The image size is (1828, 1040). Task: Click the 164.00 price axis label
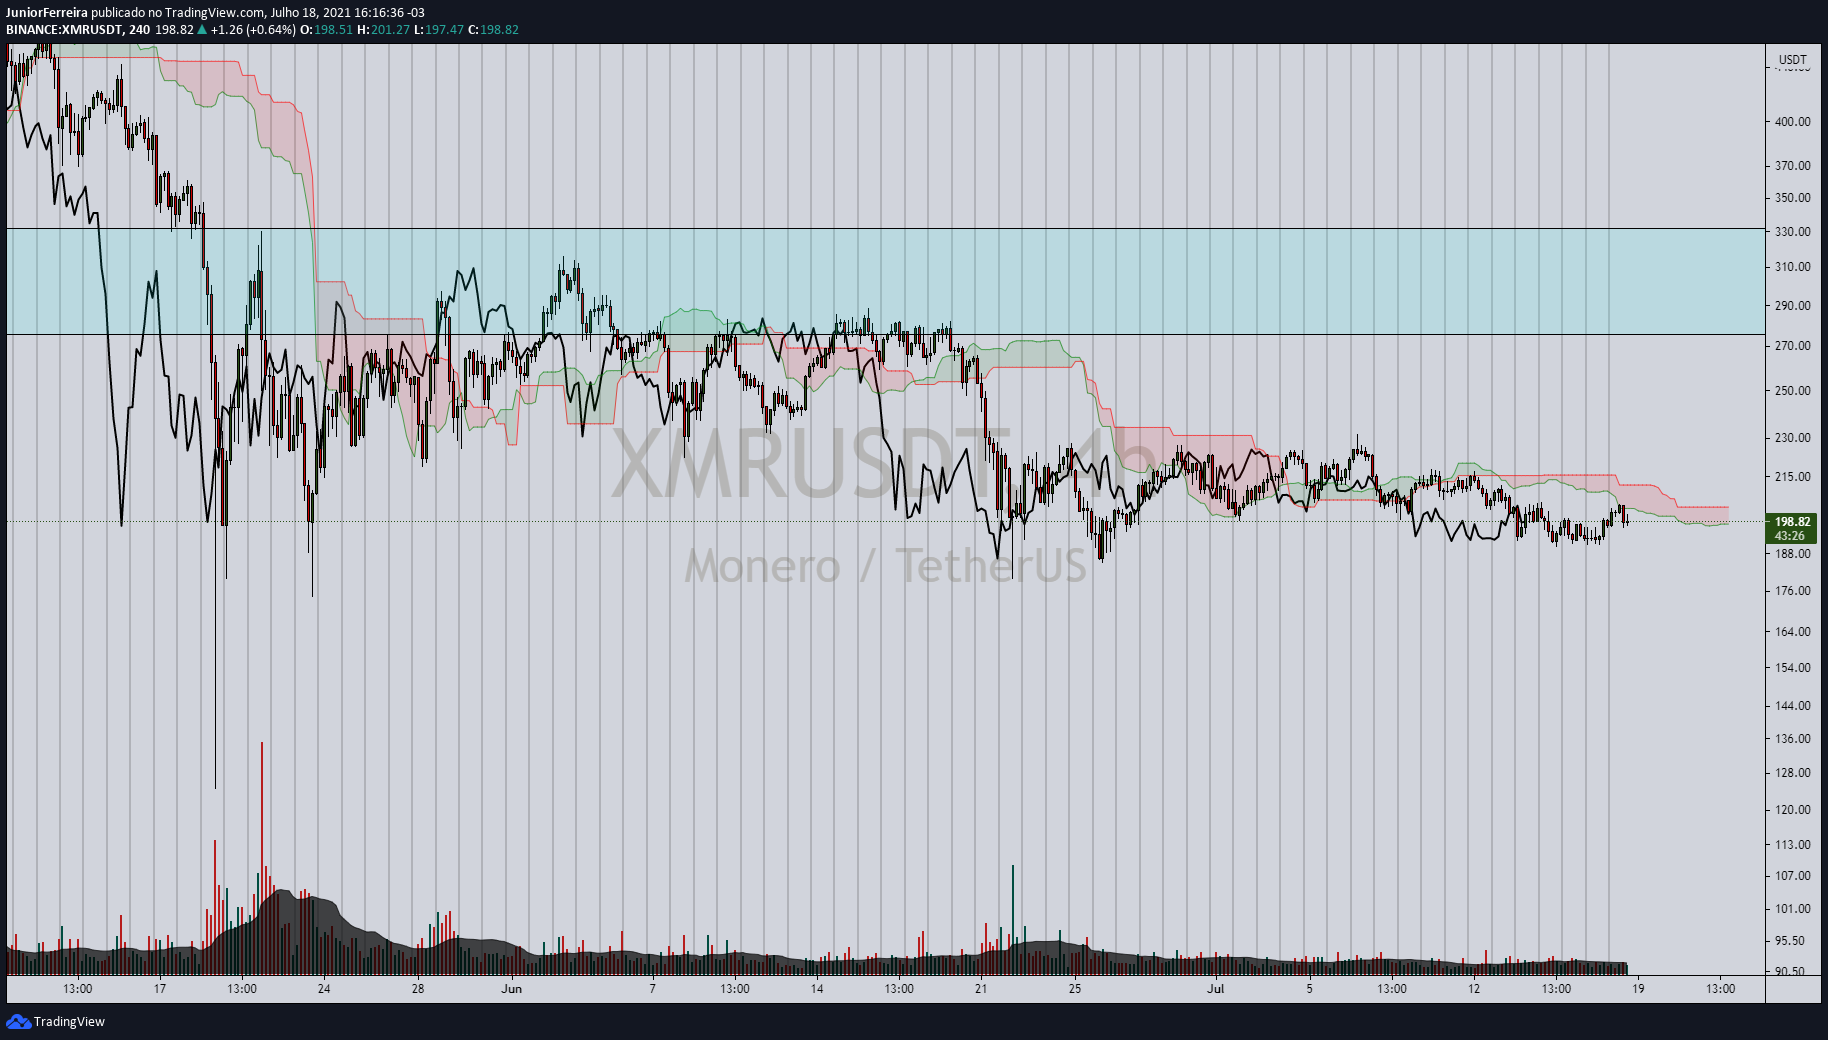(x=1792, y=632)
